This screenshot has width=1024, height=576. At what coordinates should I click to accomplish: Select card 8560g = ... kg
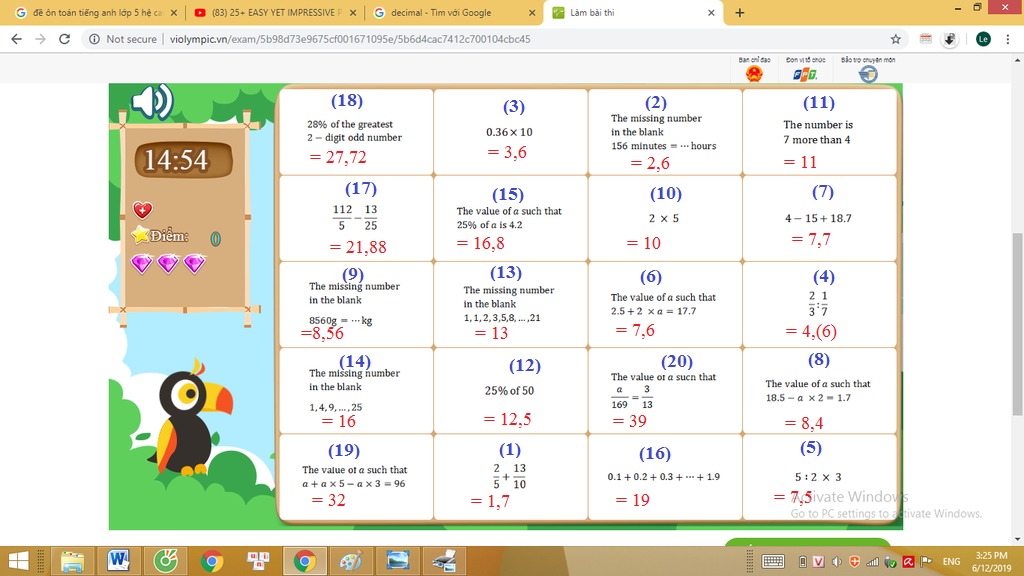tap(356, 304)
